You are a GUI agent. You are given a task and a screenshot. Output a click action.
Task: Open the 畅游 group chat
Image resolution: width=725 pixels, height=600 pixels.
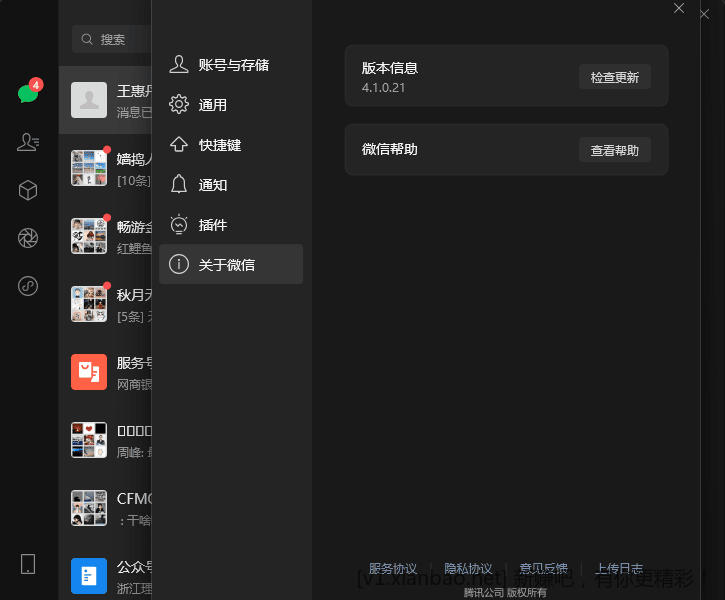tap(105, 236)
